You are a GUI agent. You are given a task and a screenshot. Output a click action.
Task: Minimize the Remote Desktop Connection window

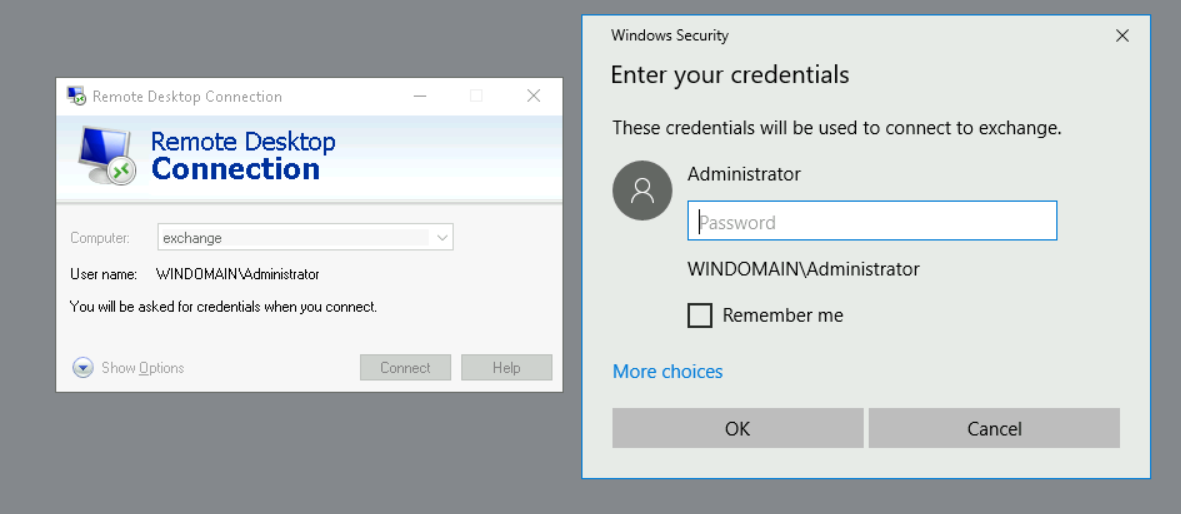pyautogui.click(x=420, y=96)
